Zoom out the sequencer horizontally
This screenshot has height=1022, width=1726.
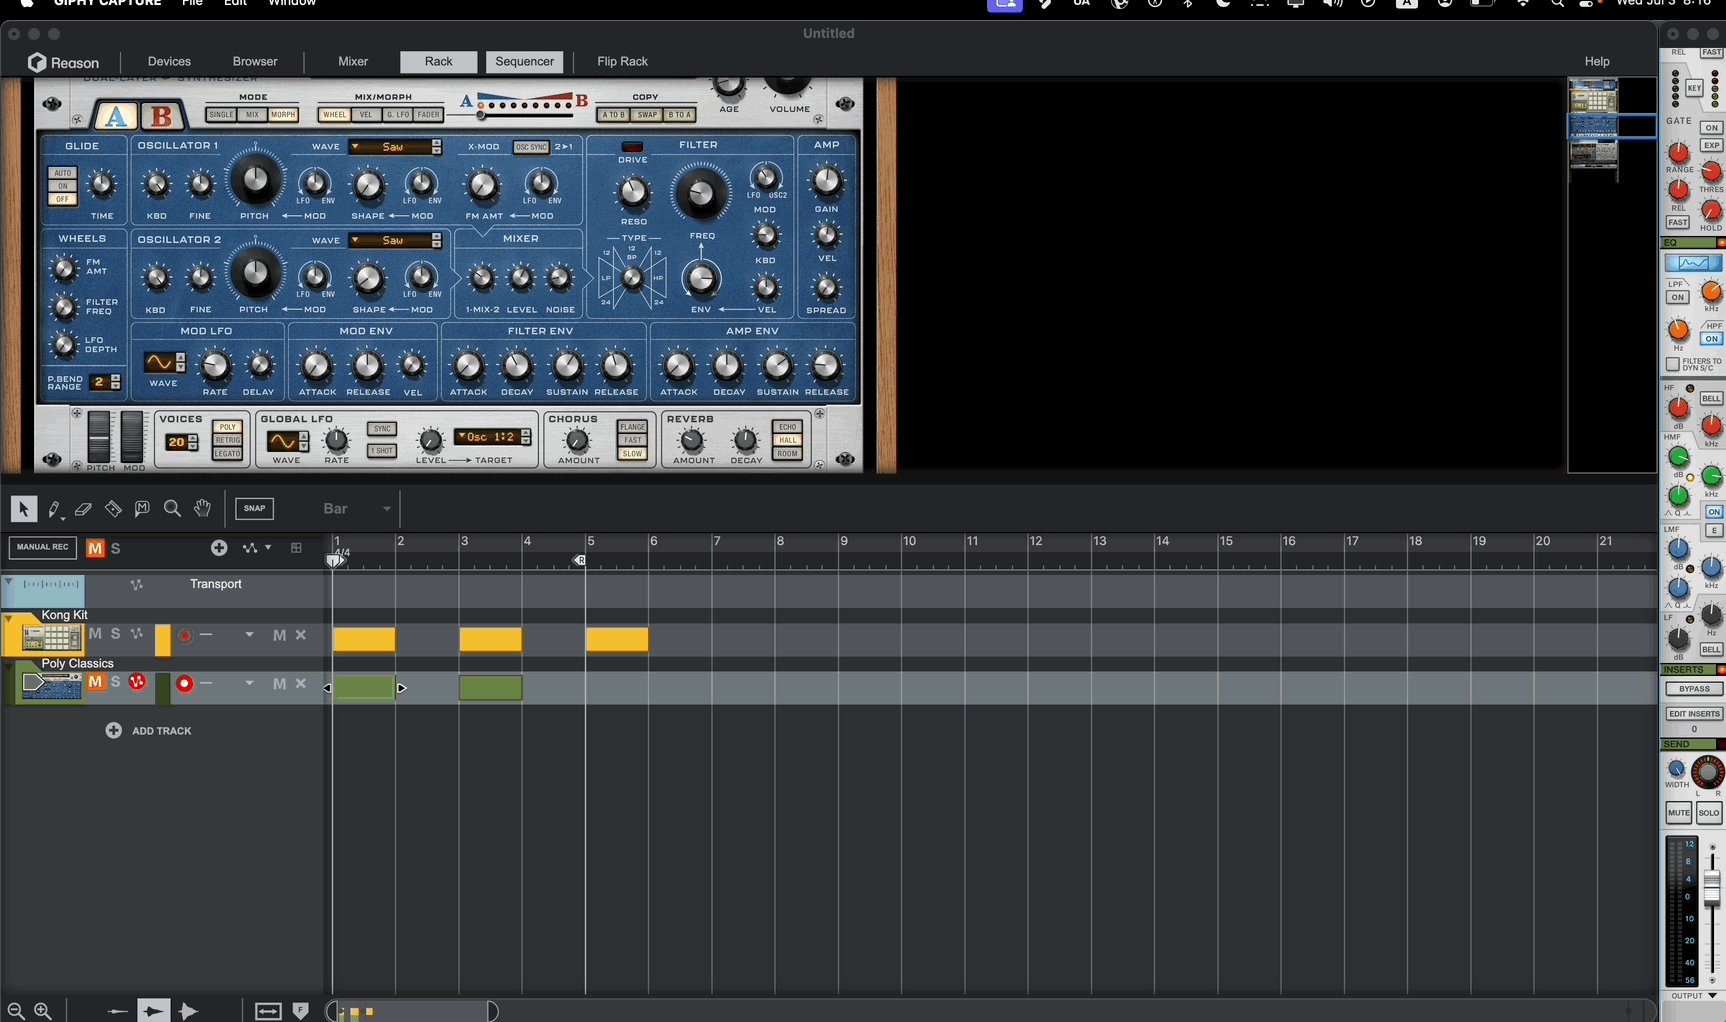point(16,1011)
